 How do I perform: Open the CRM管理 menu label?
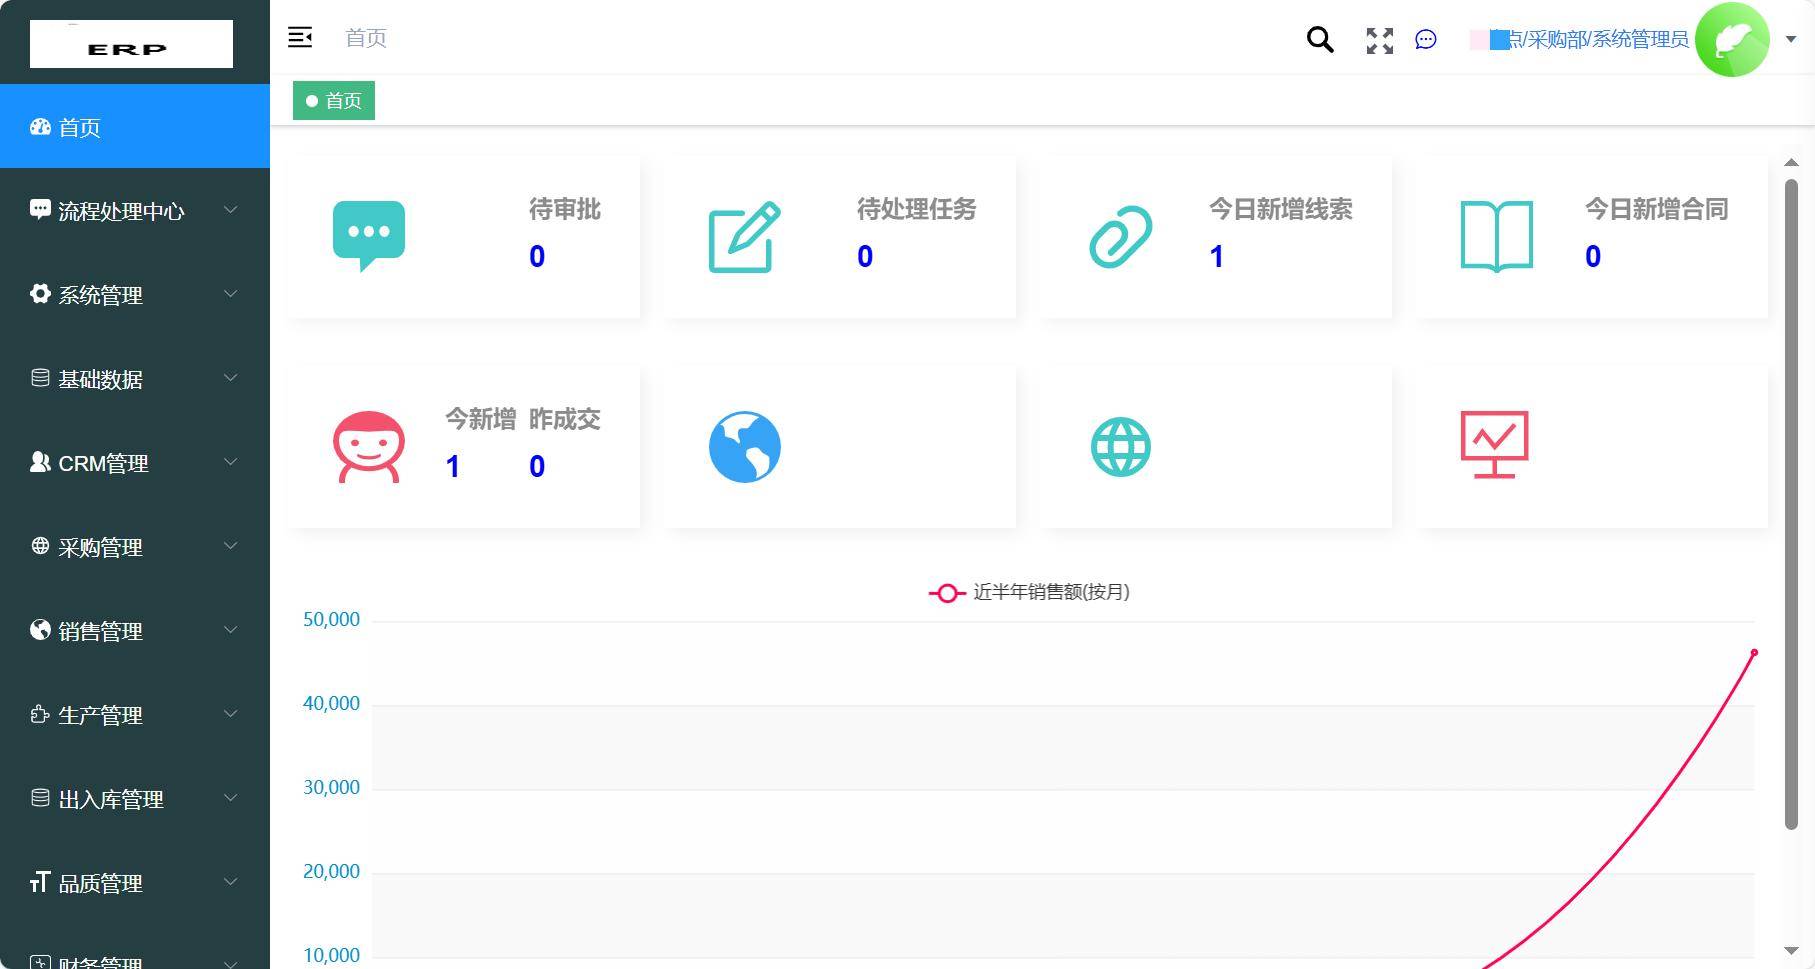103,463
